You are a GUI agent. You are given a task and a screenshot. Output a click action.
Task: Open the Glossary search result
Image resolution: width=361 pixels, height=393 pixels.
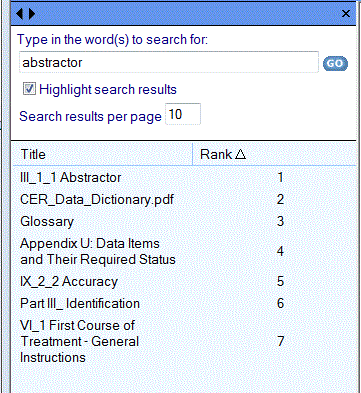click(47, 222)
